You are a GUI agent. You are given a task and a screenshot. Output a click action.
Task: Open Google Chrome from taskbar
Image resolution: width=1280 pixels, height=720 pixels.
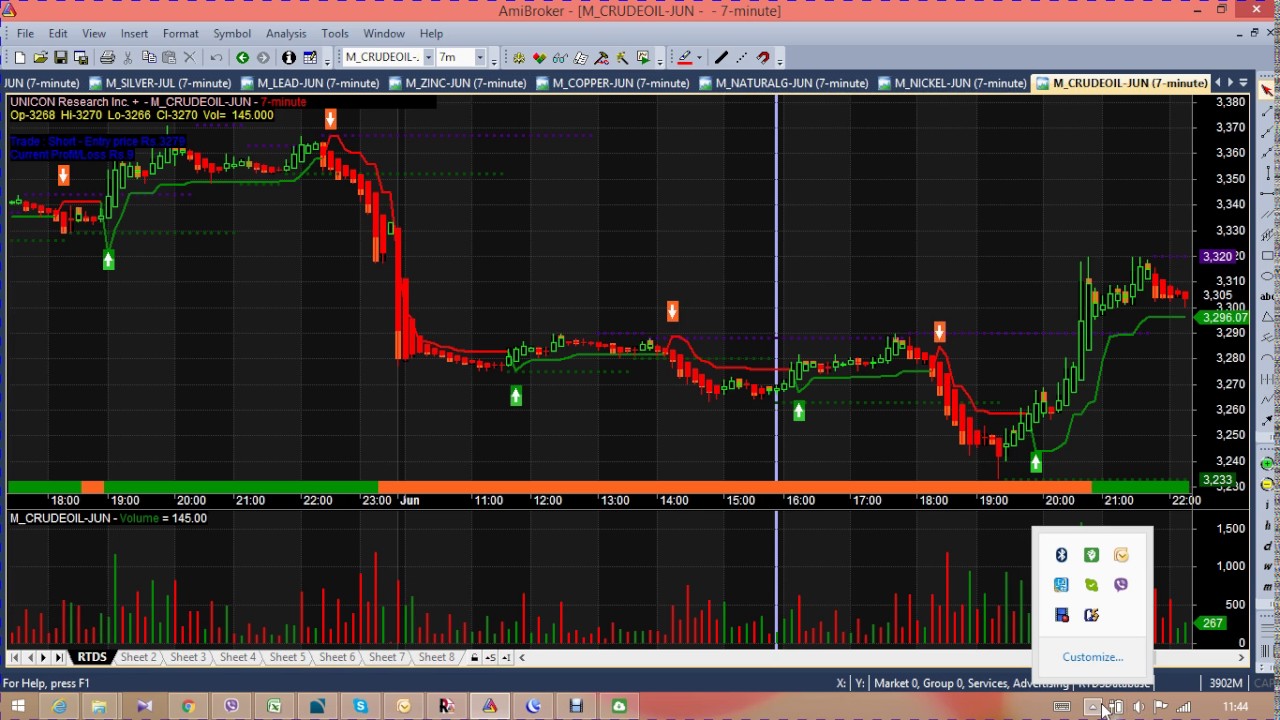(x=188, y=707)
